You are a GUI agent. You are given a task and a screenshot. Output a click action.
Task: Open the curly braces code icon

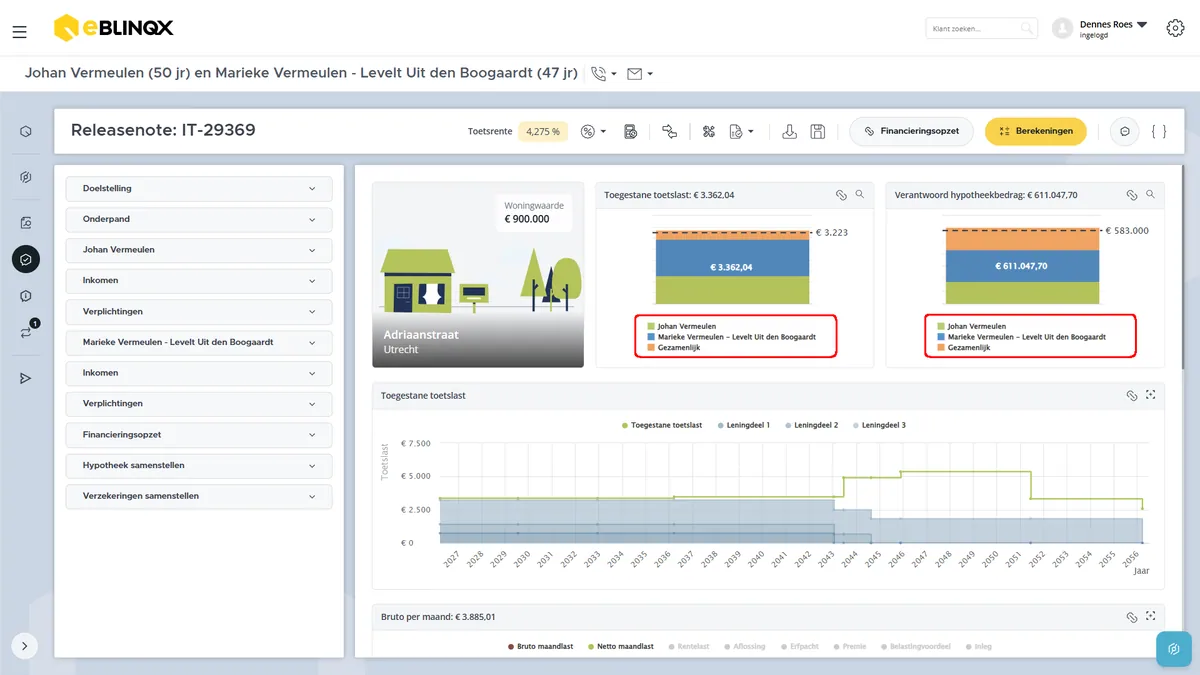1159,131
